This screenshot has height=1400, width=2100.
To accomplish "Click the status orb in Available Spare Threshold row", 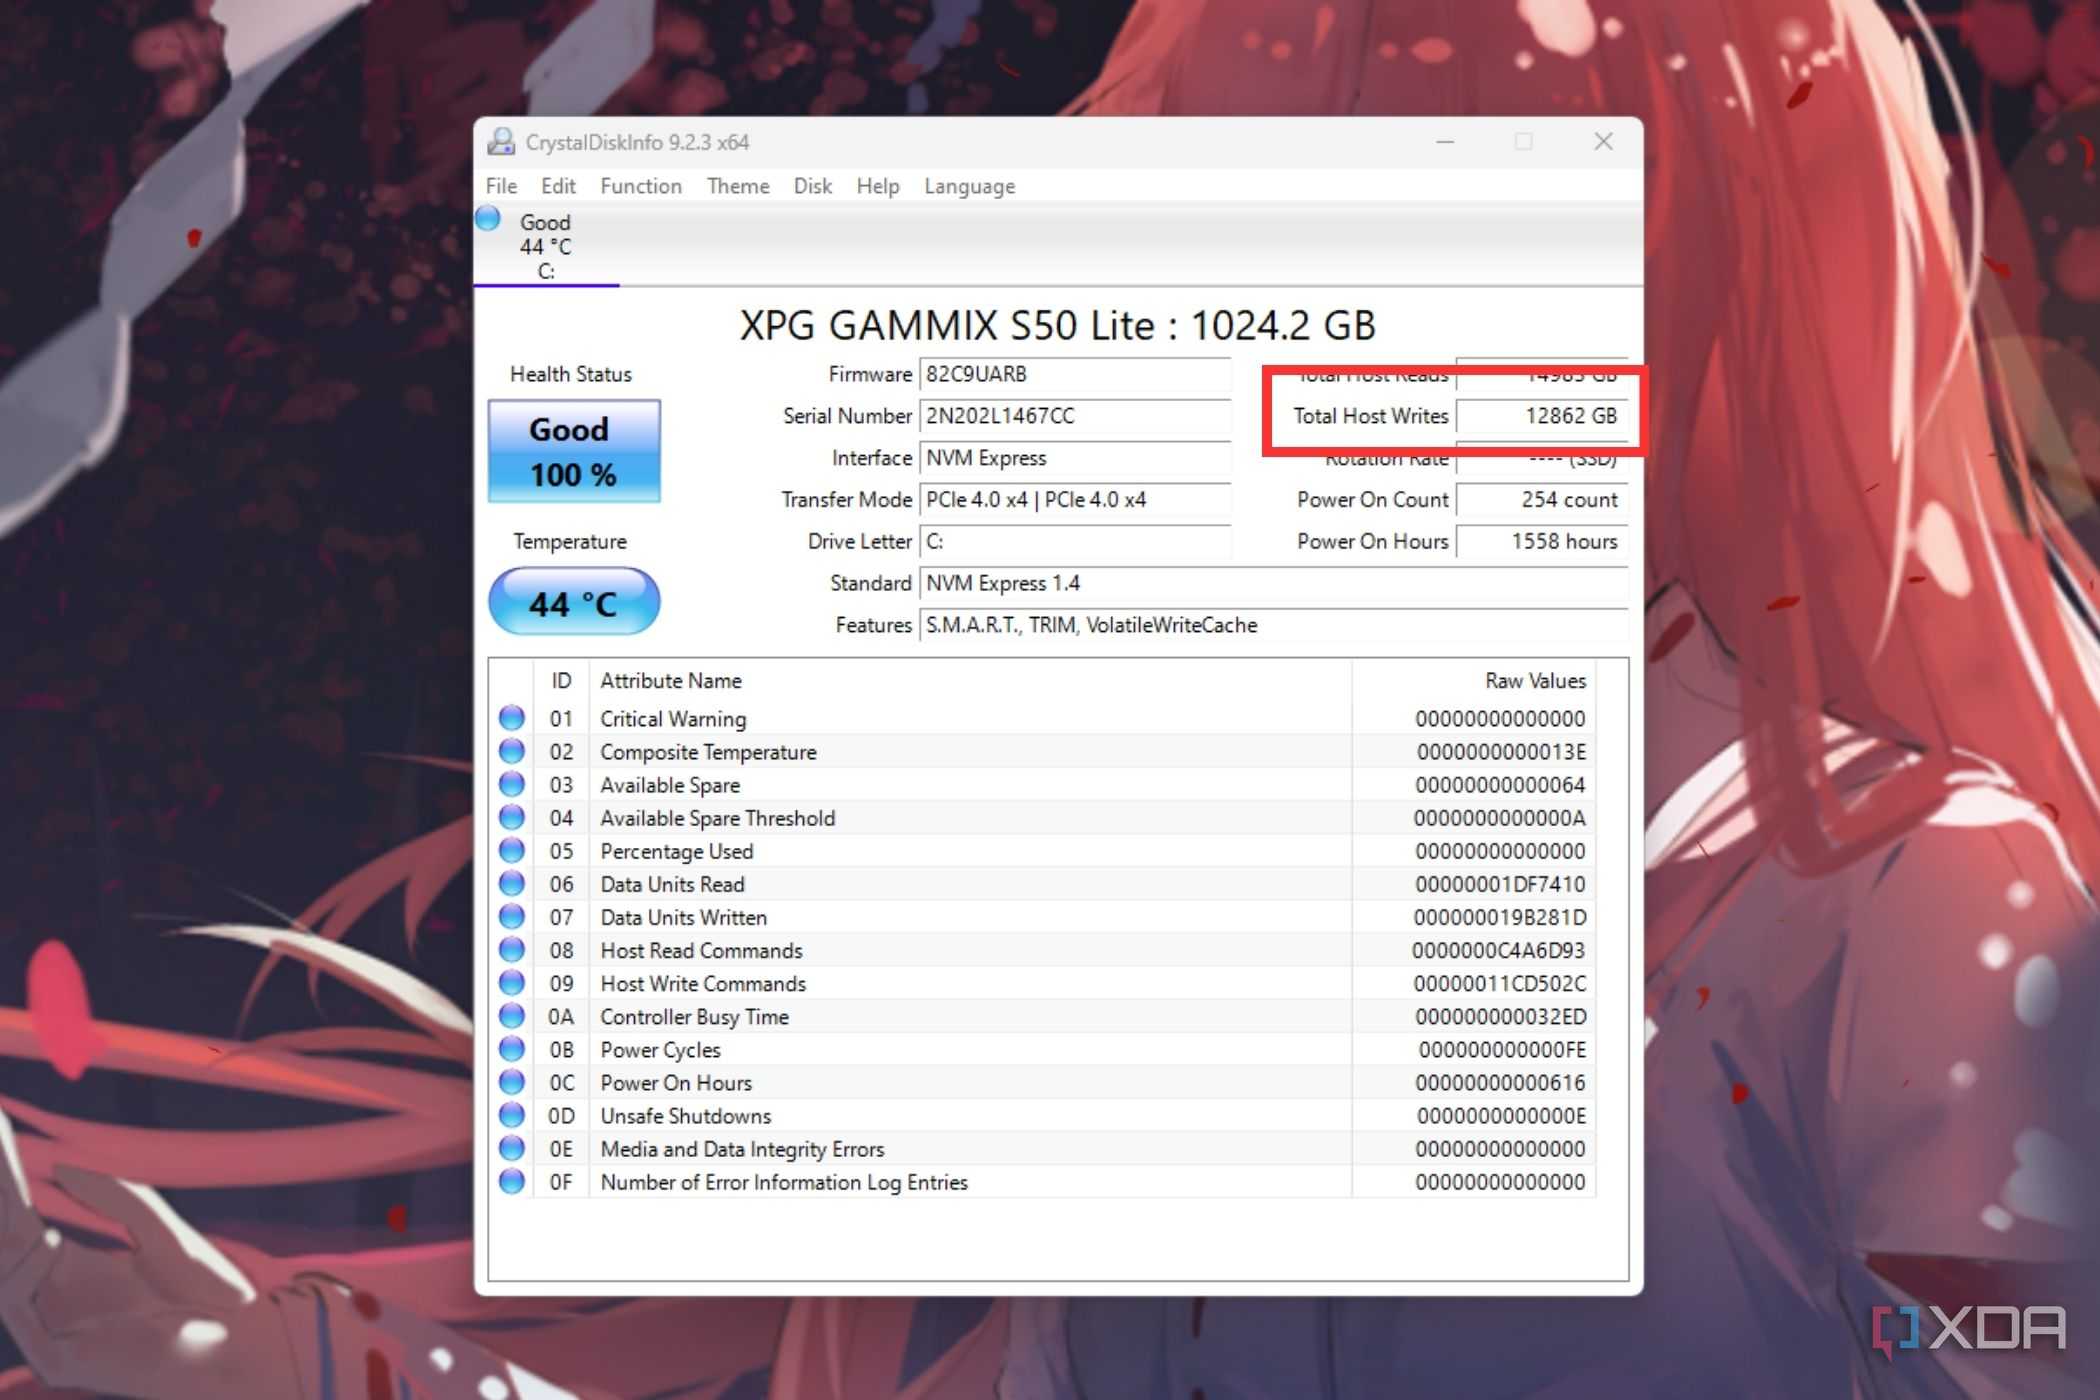I will click(x=512, y=817).
